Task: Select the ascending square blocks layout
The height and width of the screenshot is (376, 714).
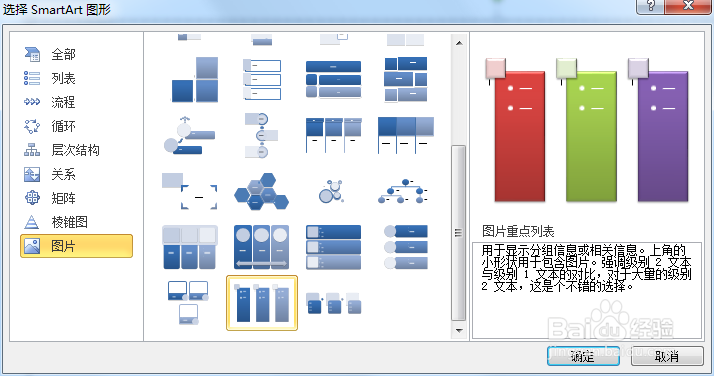Action: pyautogui.click(x=195, y=80)
